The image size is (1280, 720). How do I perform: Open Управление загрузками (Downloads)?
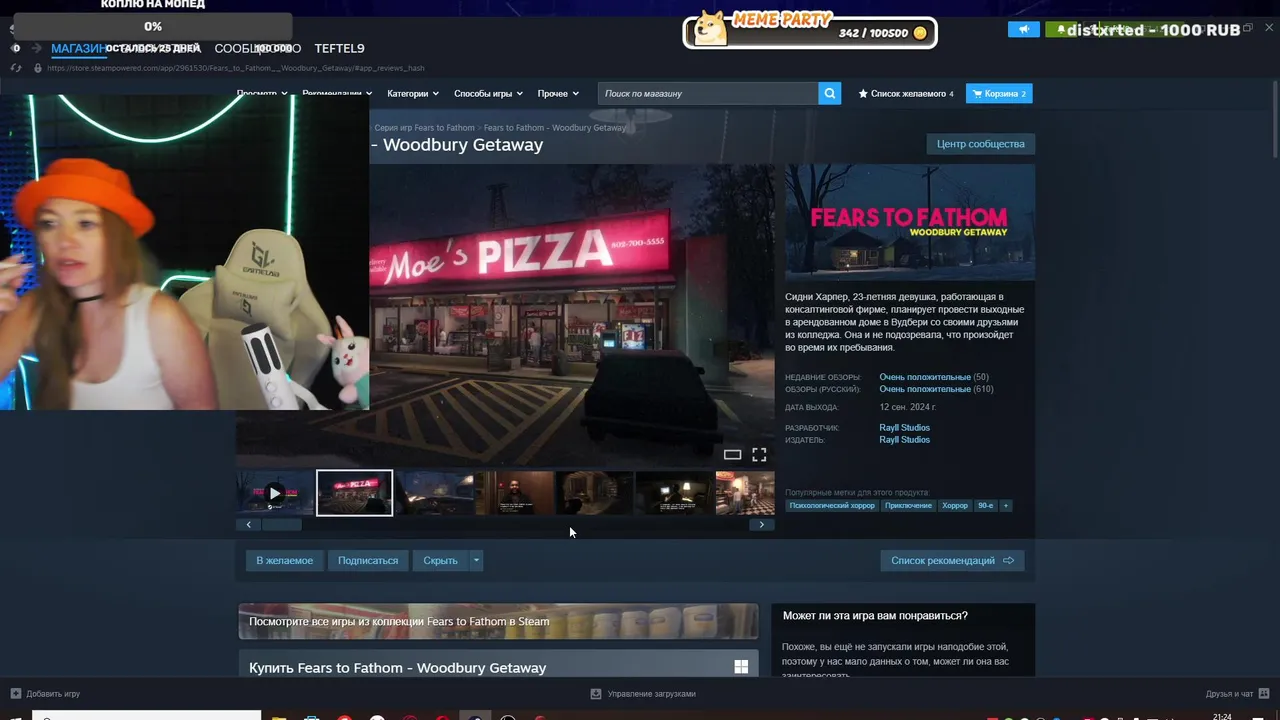click(x=651, y=694)
